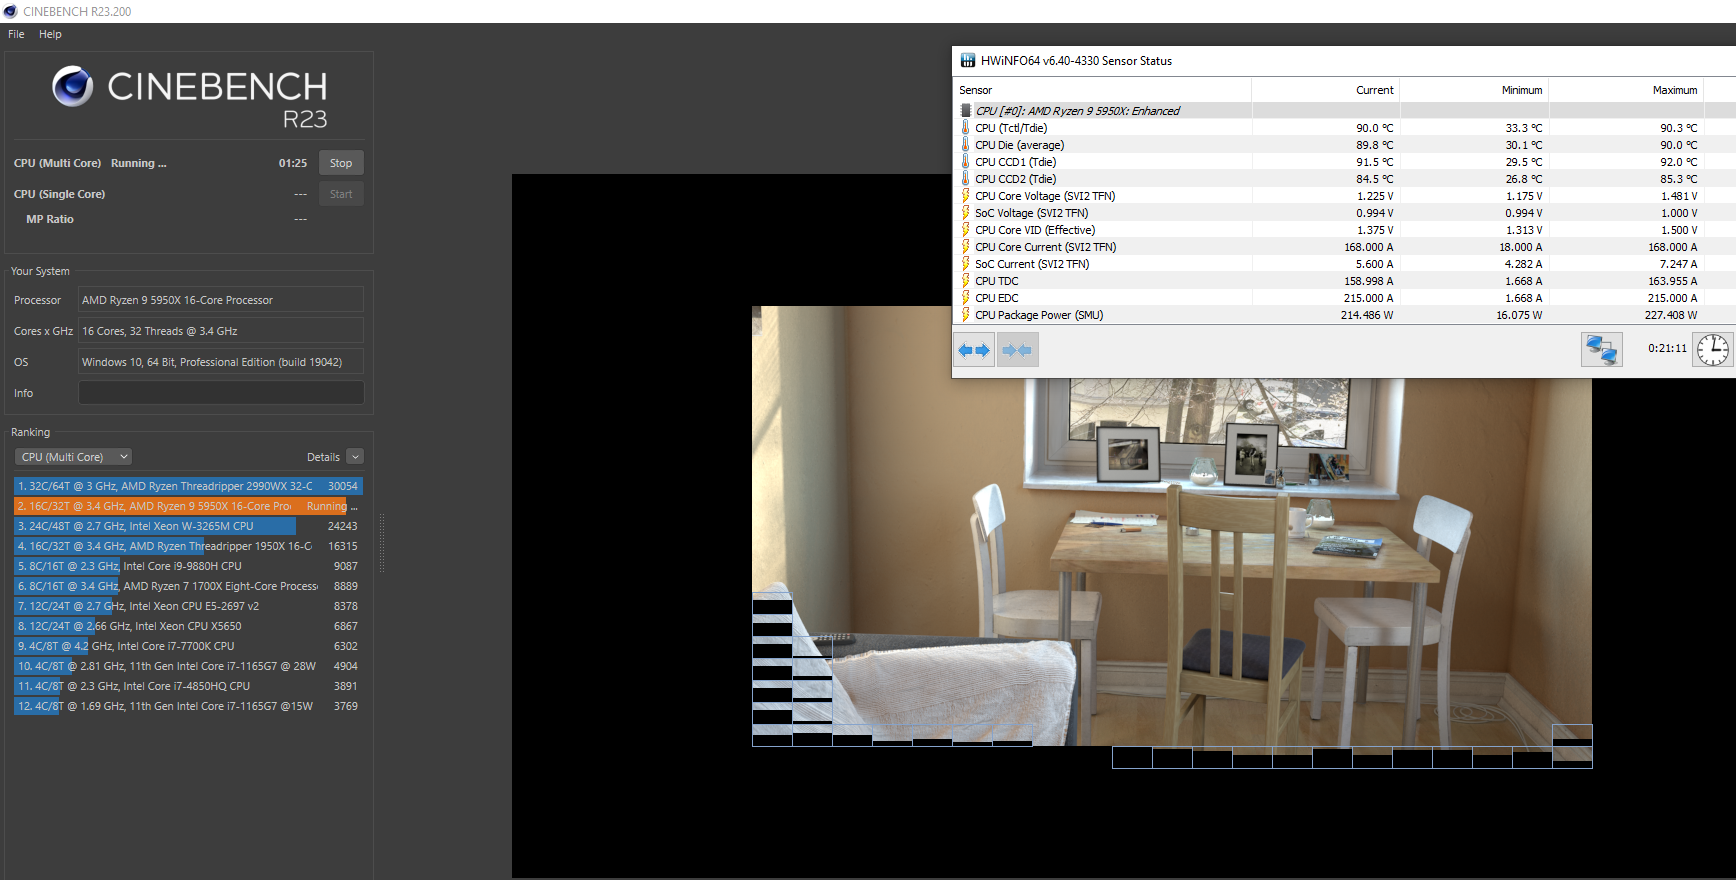The image size is (1736, 880).
Task: Click the rendered kitchen scene preview
Action: click(x=1171, y=526)
